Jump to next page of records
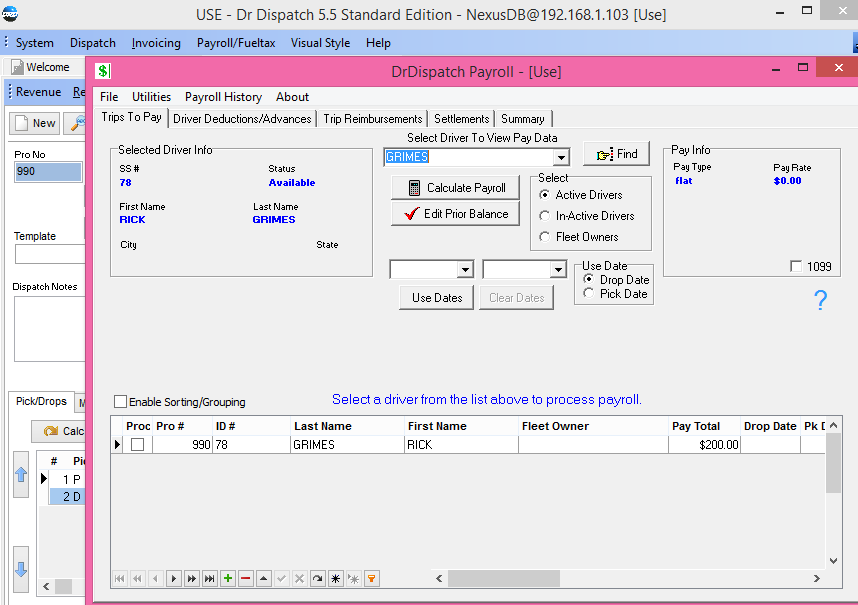 (x=192, y=578)
